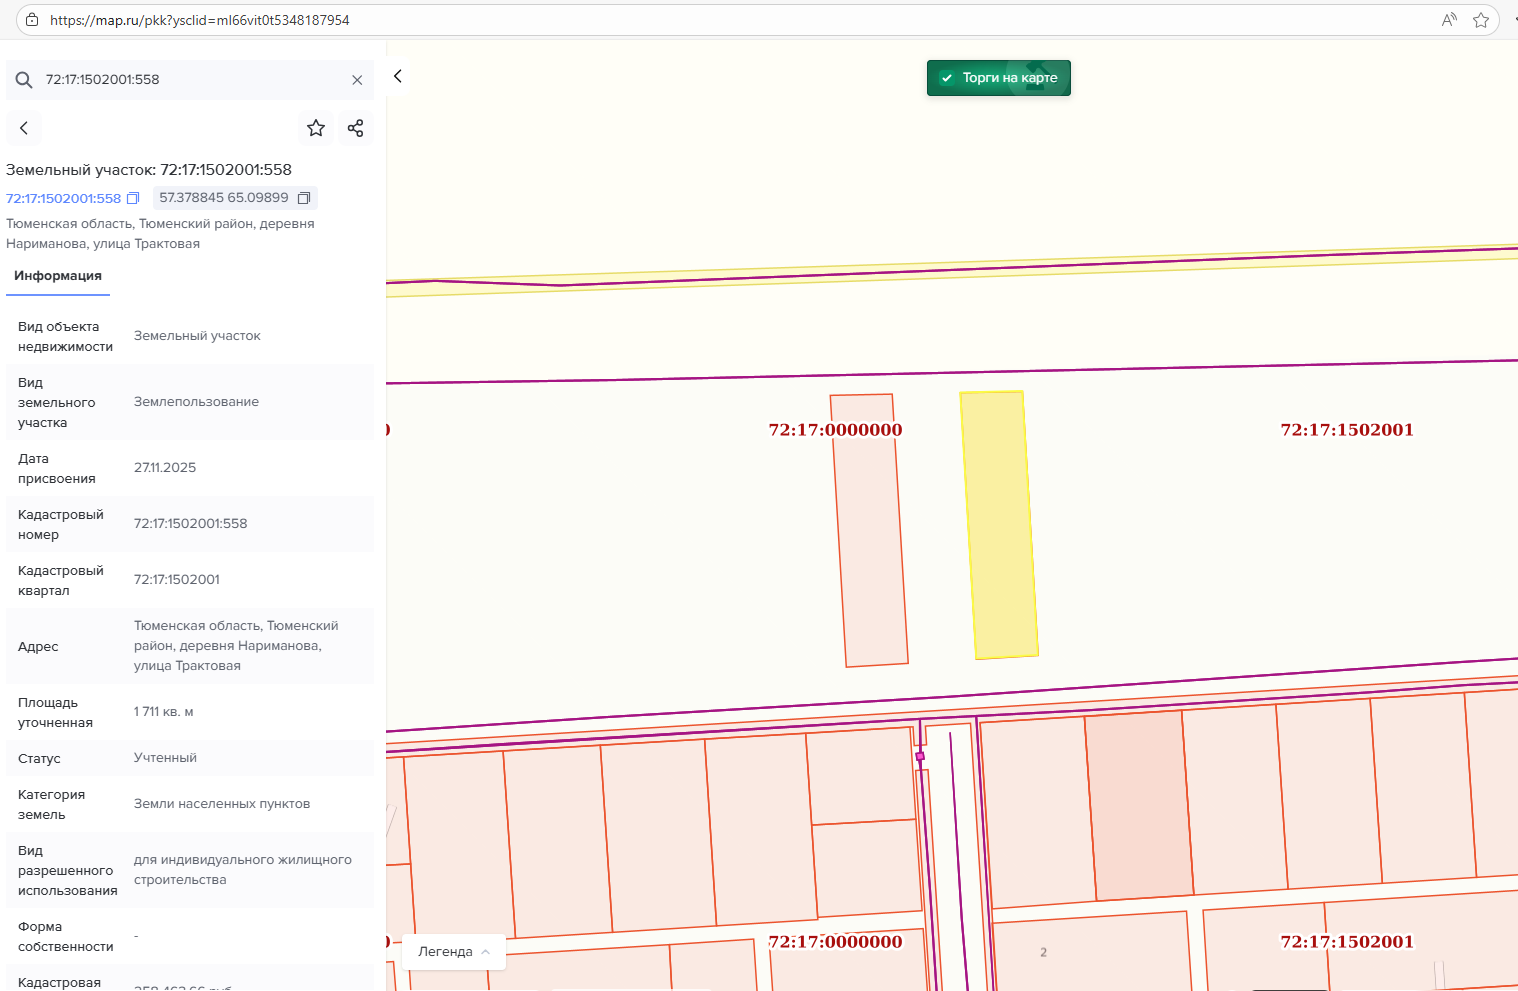Viewport: 1518px width, 991px height.
Task: Click the browser address bar URL
Action: 200,20
